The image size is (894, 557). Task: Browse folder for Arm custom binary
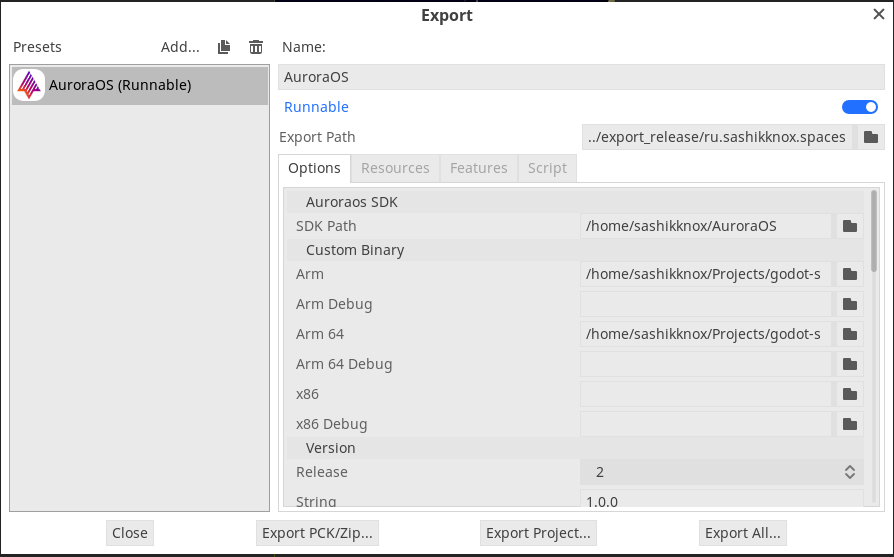[x=850, y=274]
